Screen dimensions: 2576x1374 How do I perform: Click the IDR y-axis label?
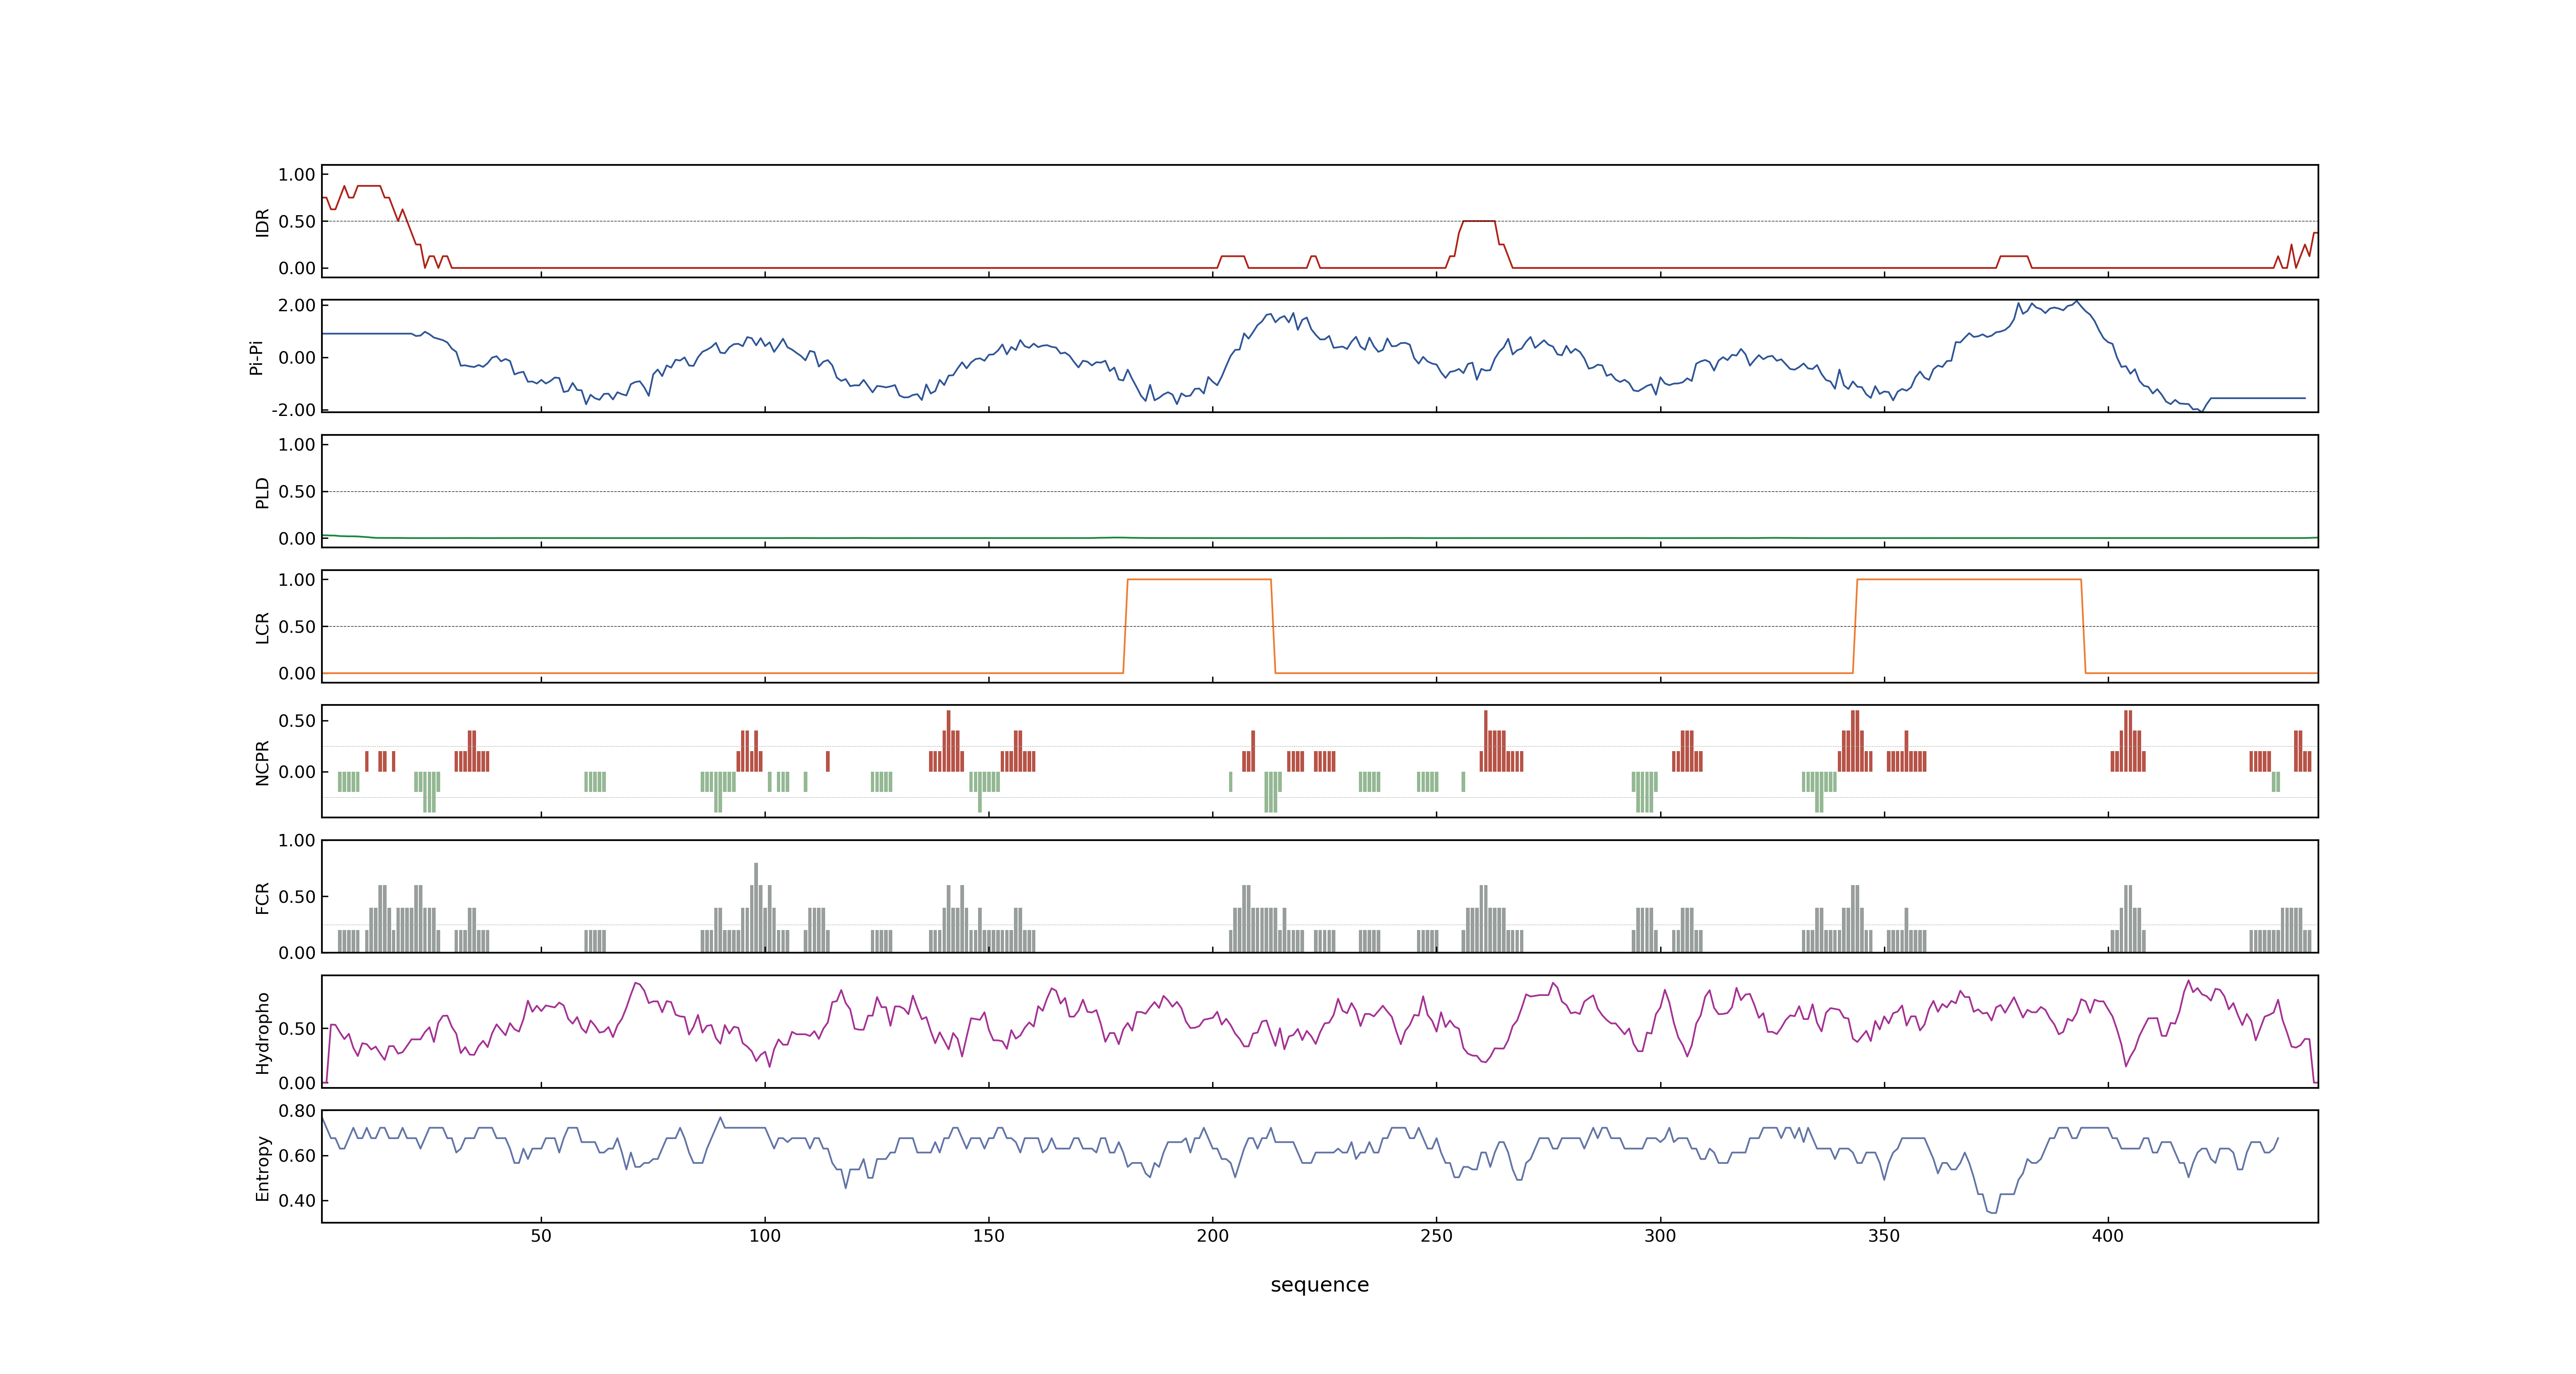tap(262, 222)
